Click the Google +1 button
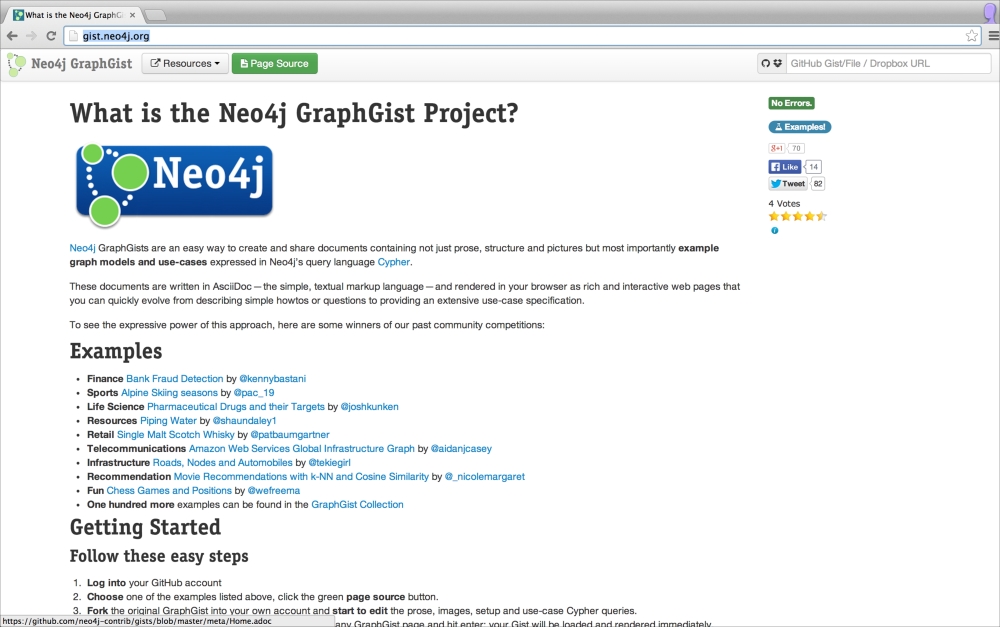 click(x=777, y=148)
